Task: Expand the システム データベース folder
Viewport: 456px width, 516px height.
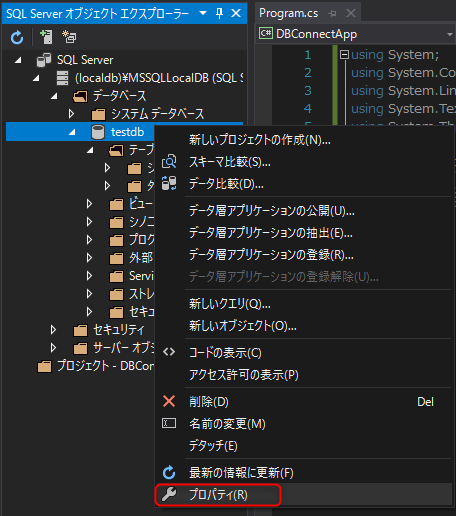Action: [71, 114]
